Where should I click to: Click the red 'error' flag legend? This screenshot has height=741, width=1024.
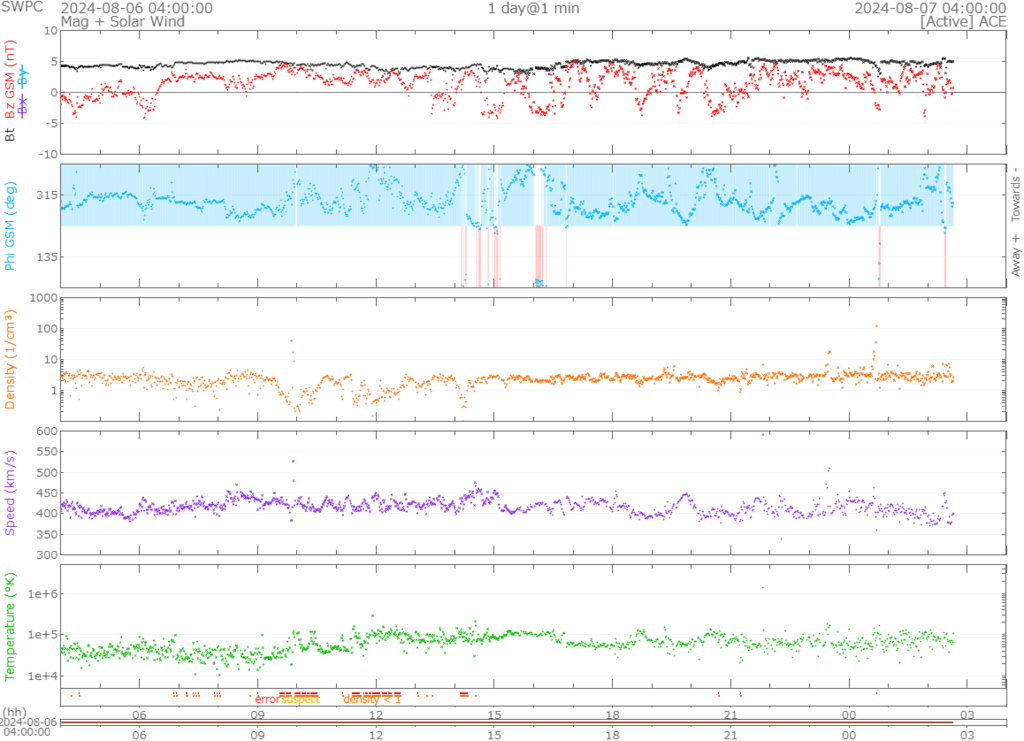point(267,699)
